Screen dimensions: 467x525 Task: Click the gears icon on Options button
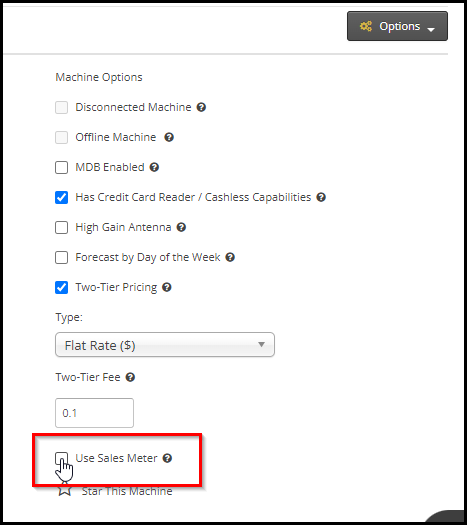pyautogui.click(x=366, y=26)
